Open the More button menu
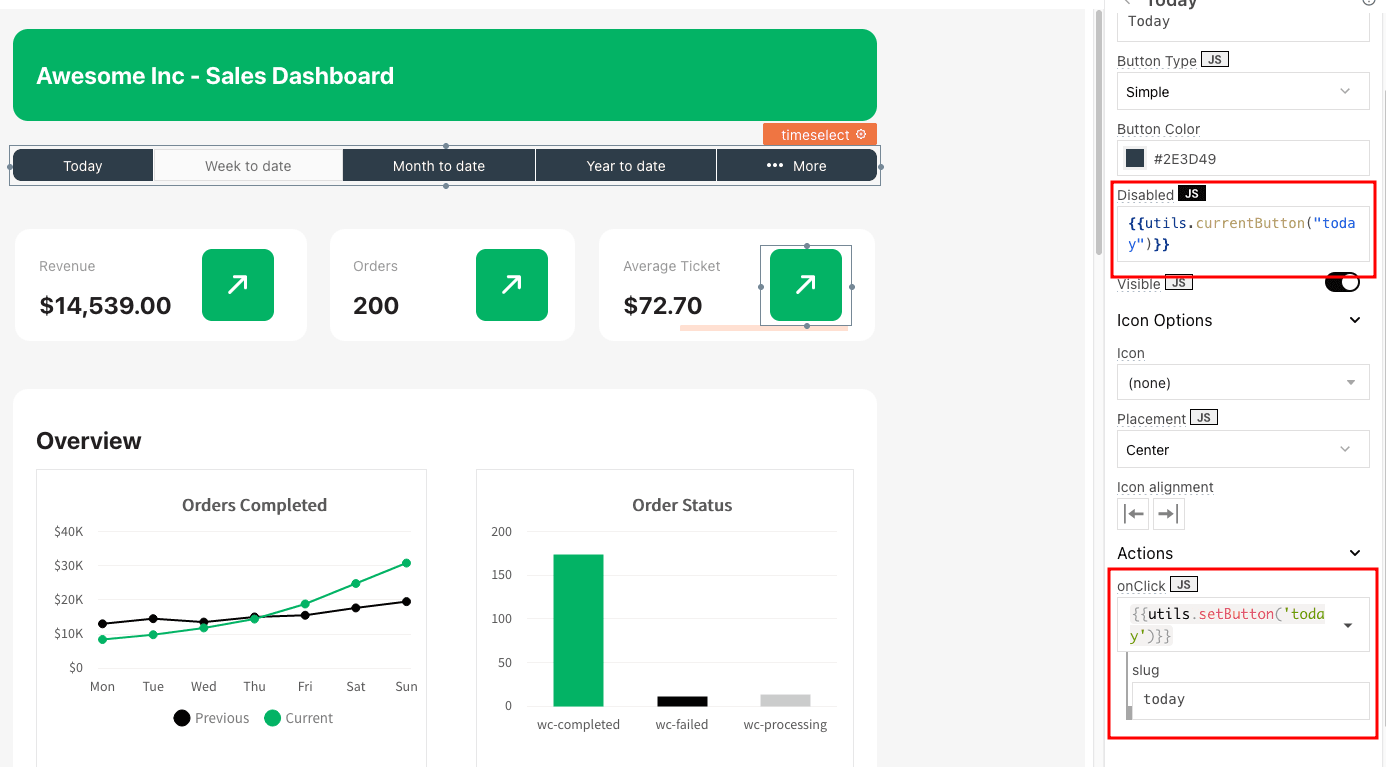1386x767 pixels. (796, 166)
